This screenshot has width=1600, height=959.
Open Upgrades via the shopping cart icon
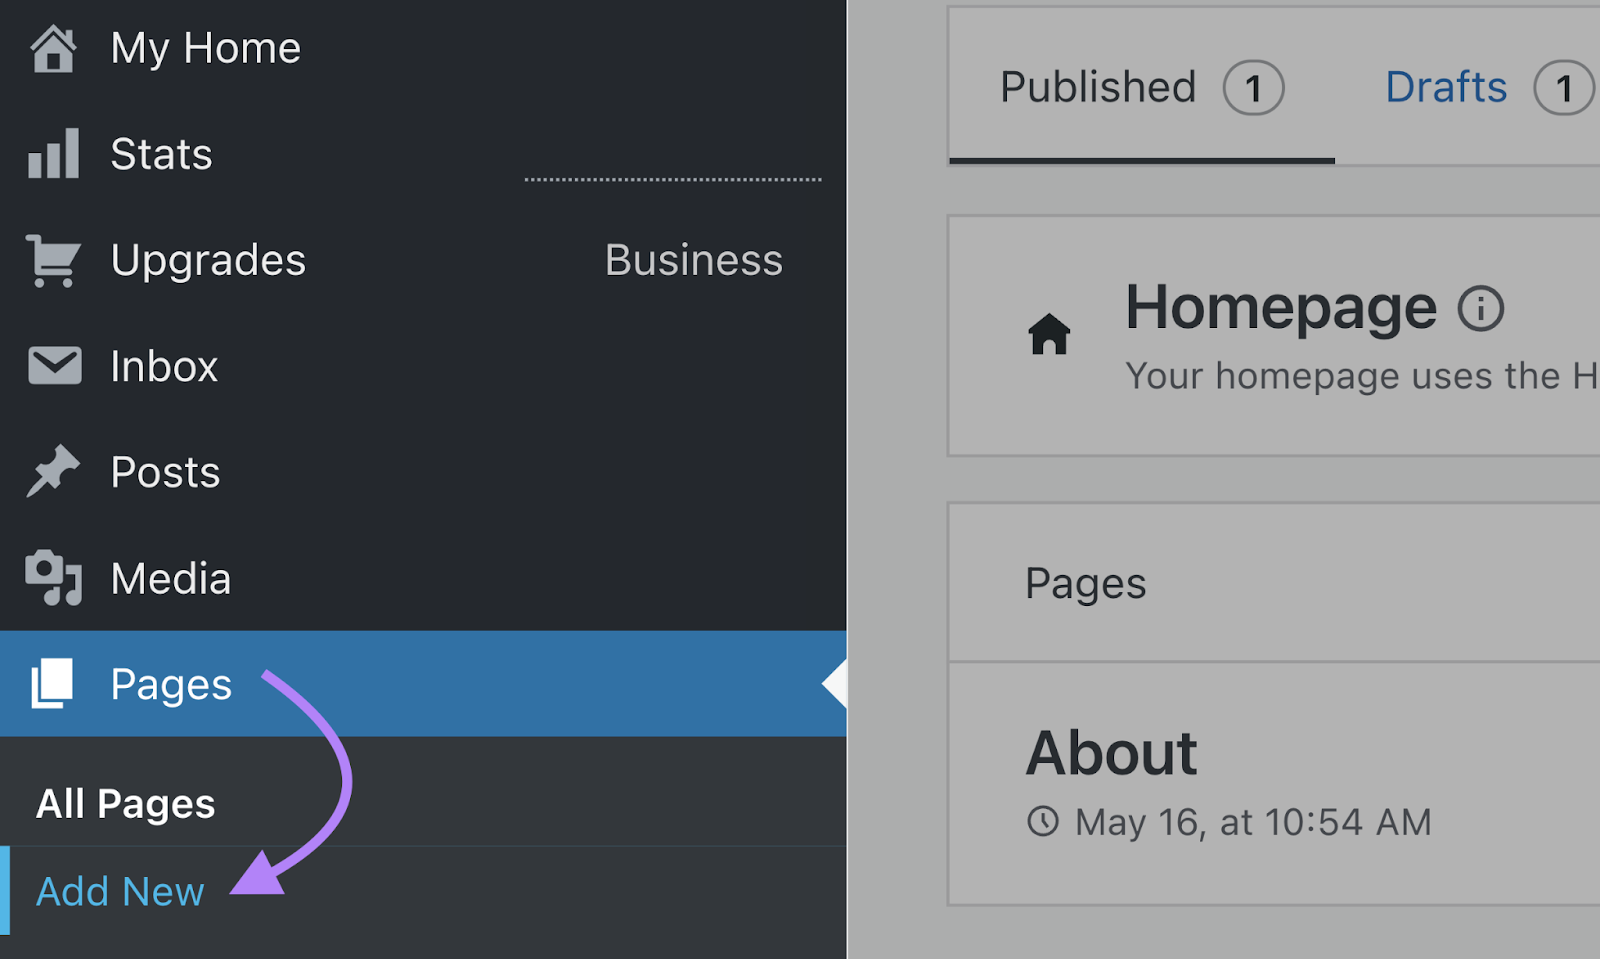pyautogui.click(x=53, y=260)
